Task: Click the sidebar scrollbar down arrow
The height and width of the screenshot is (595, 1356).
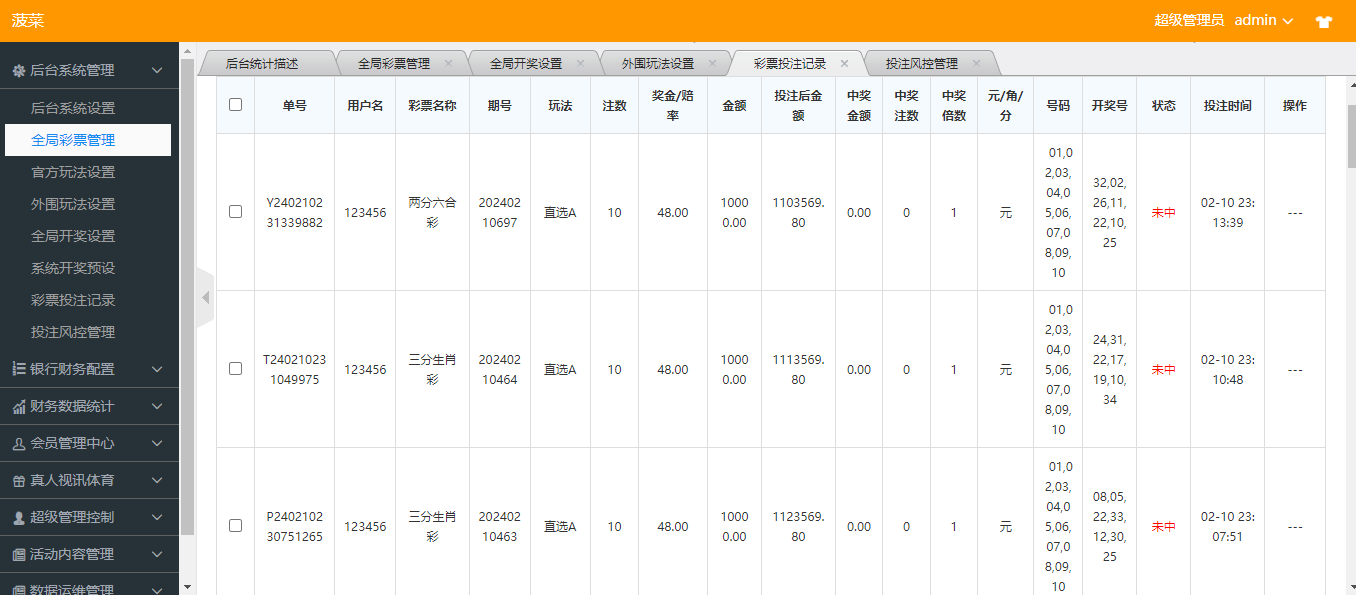Action: 187,587
